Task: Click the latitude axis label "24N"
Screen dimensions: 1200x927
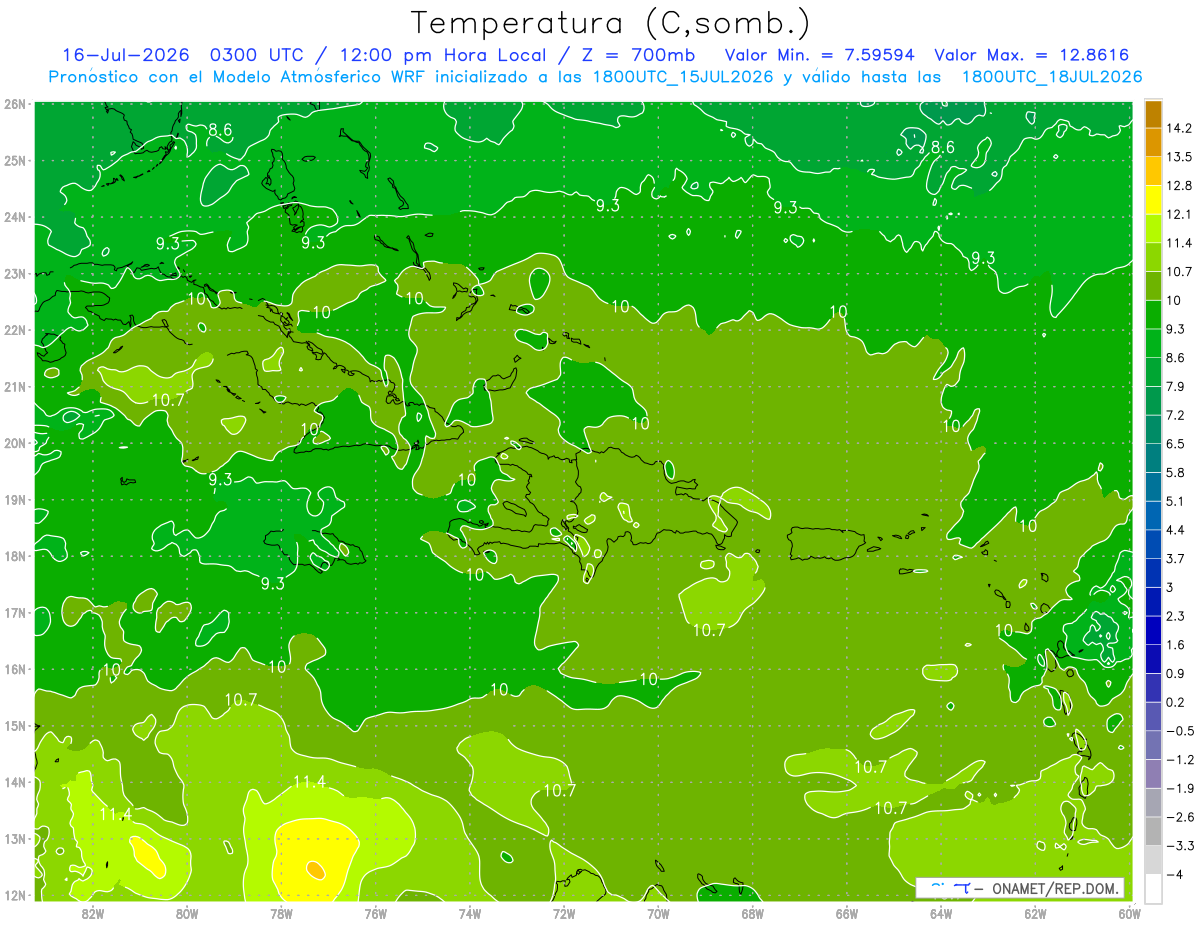Action: tap(14, 217)
